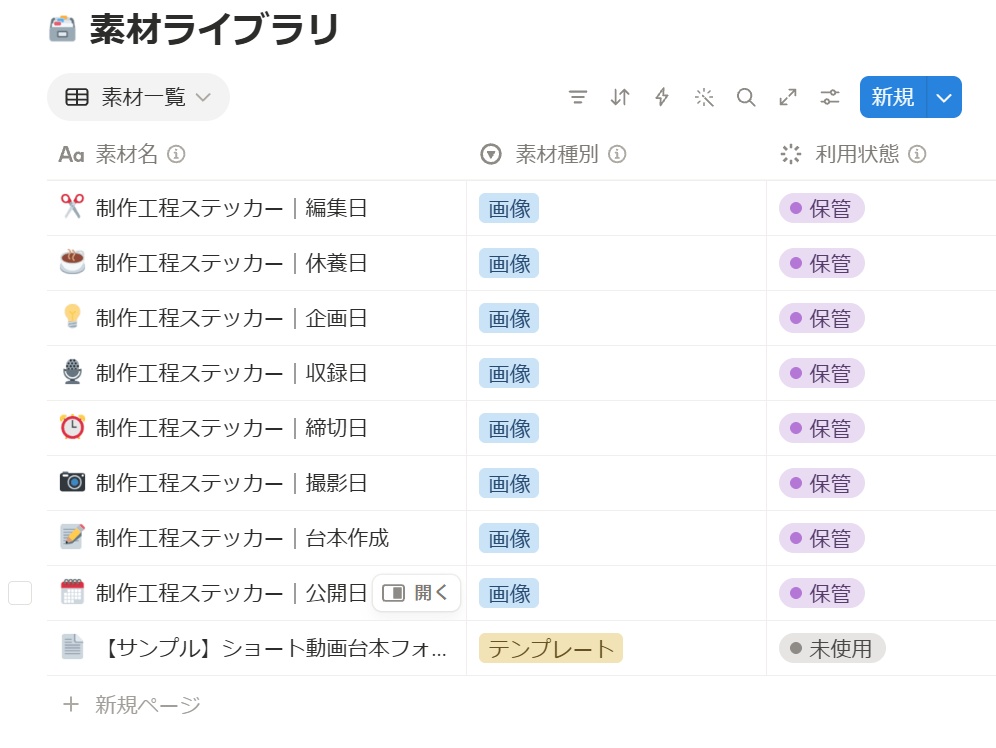This screenshot has height=748, width=996.
Task: Select the 素材ライブラリ page title
Action: [214, 29]
